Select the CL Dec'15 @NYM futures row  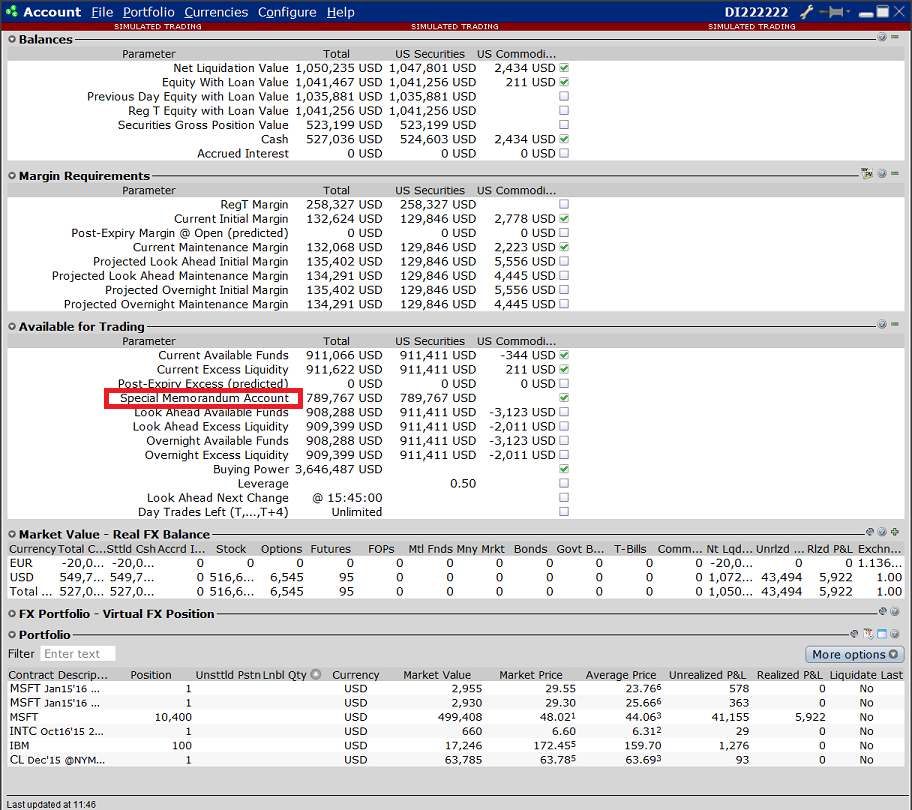click(456, 760)
